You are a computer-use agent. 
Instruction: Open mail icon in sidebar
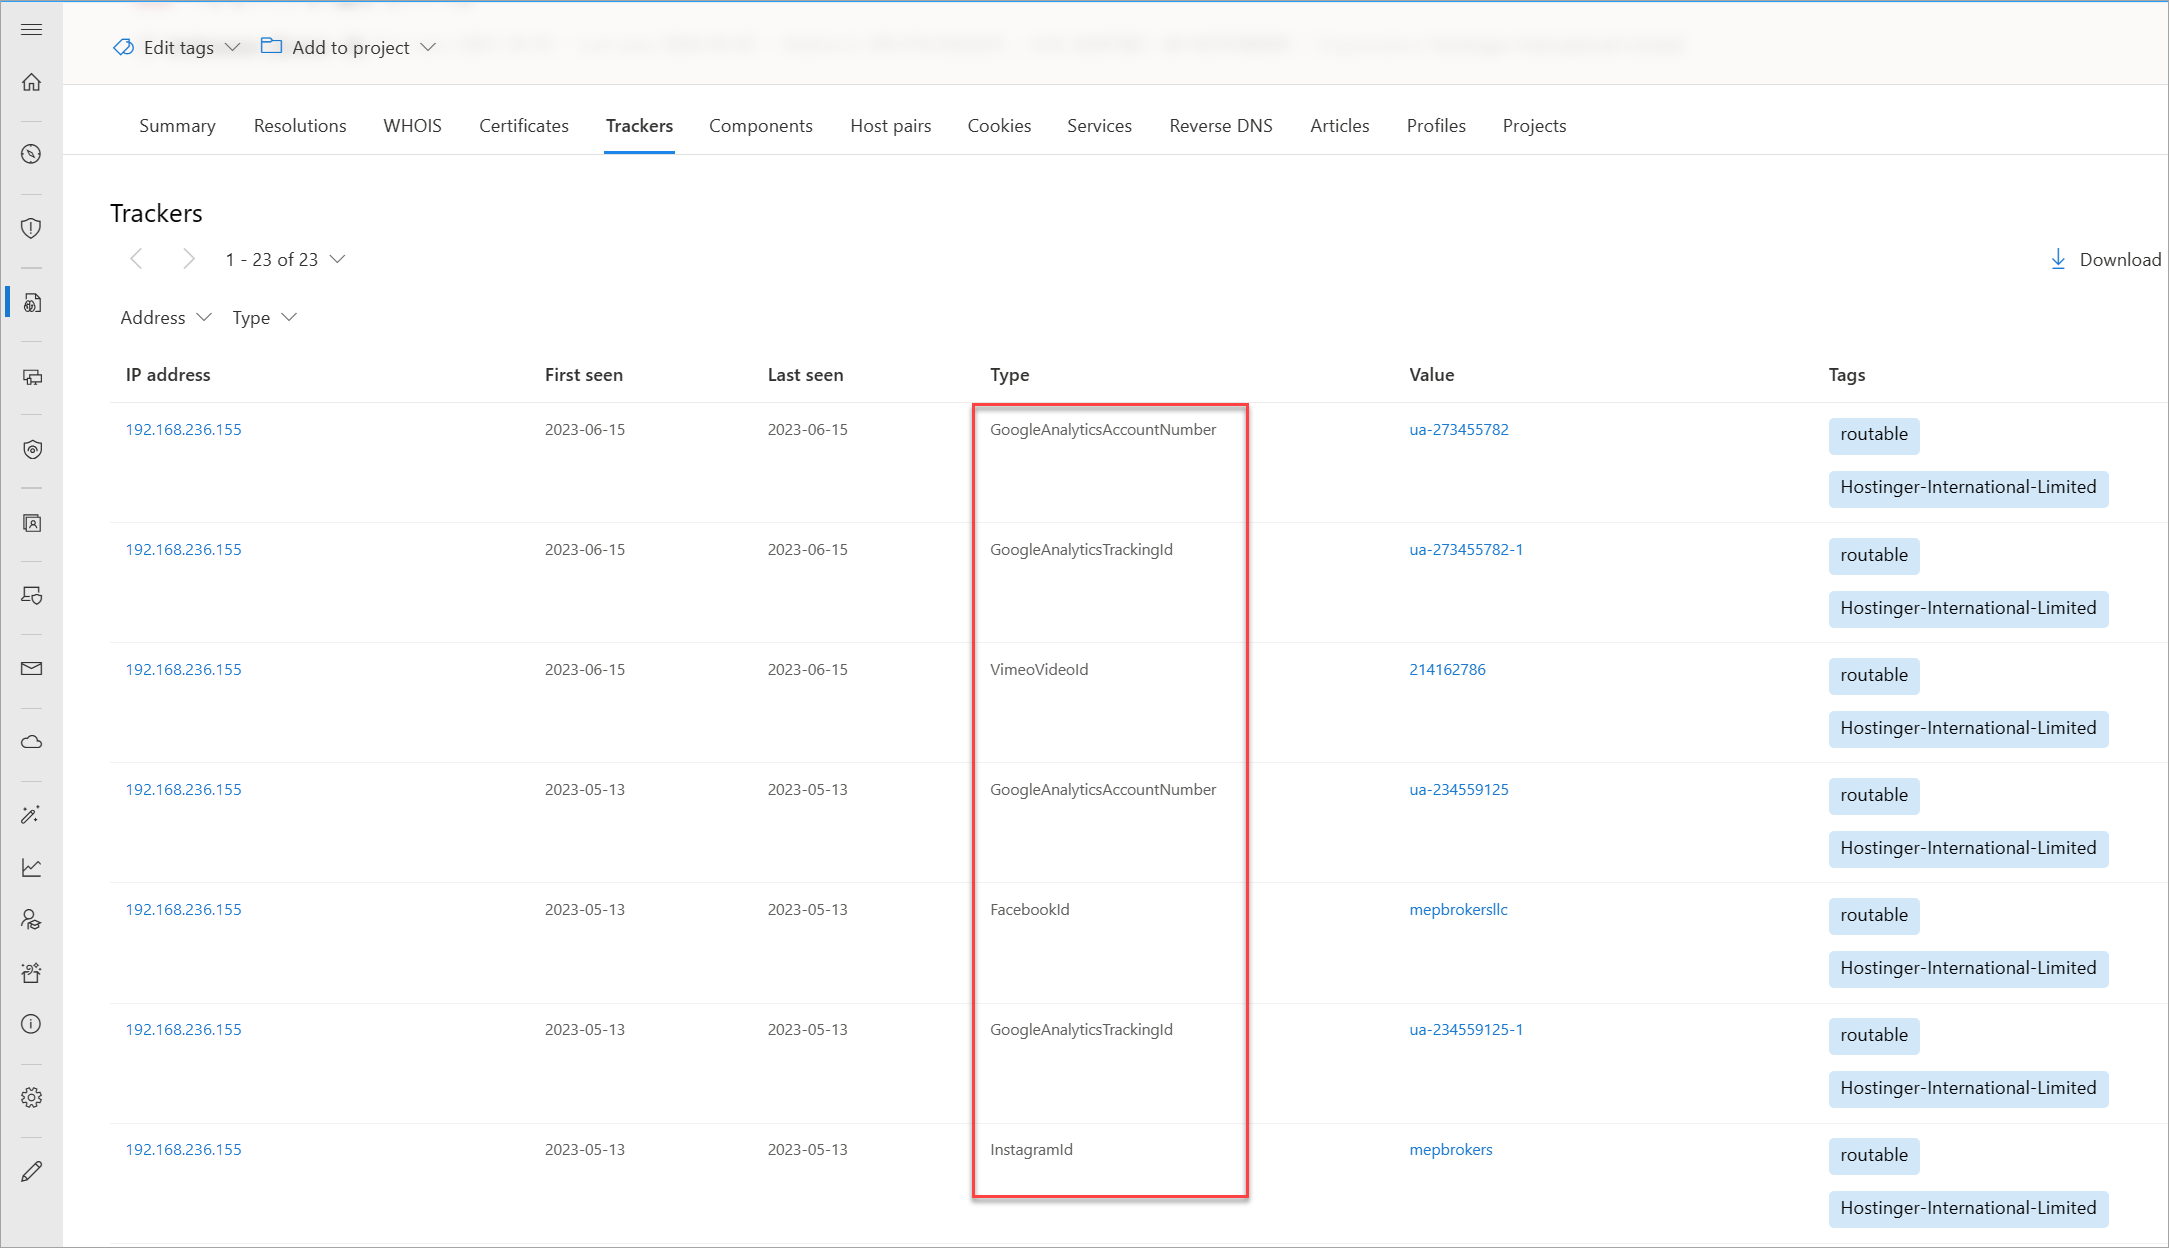pos(31,668)
